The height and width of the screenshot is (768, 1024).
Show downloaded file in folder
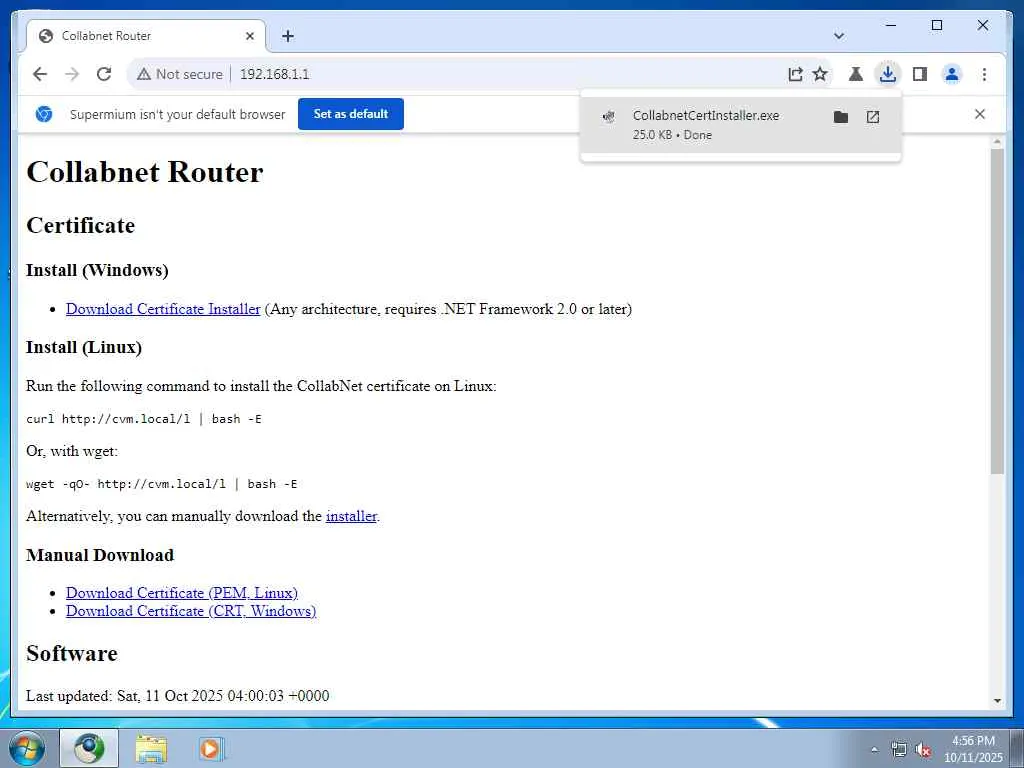pyautogui.click(x=840, y=117)
